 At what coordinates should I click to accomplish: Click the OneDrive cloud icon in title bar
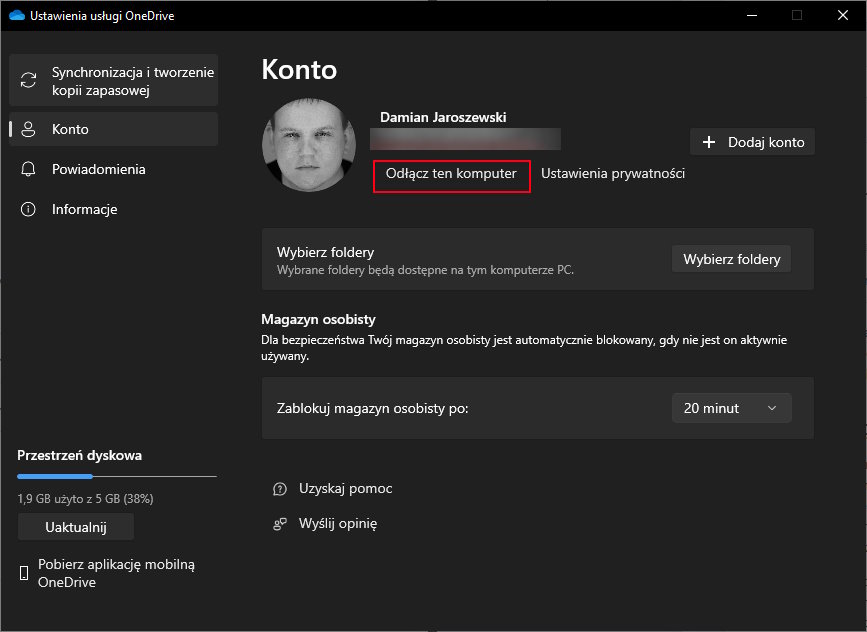coord(16,15)
